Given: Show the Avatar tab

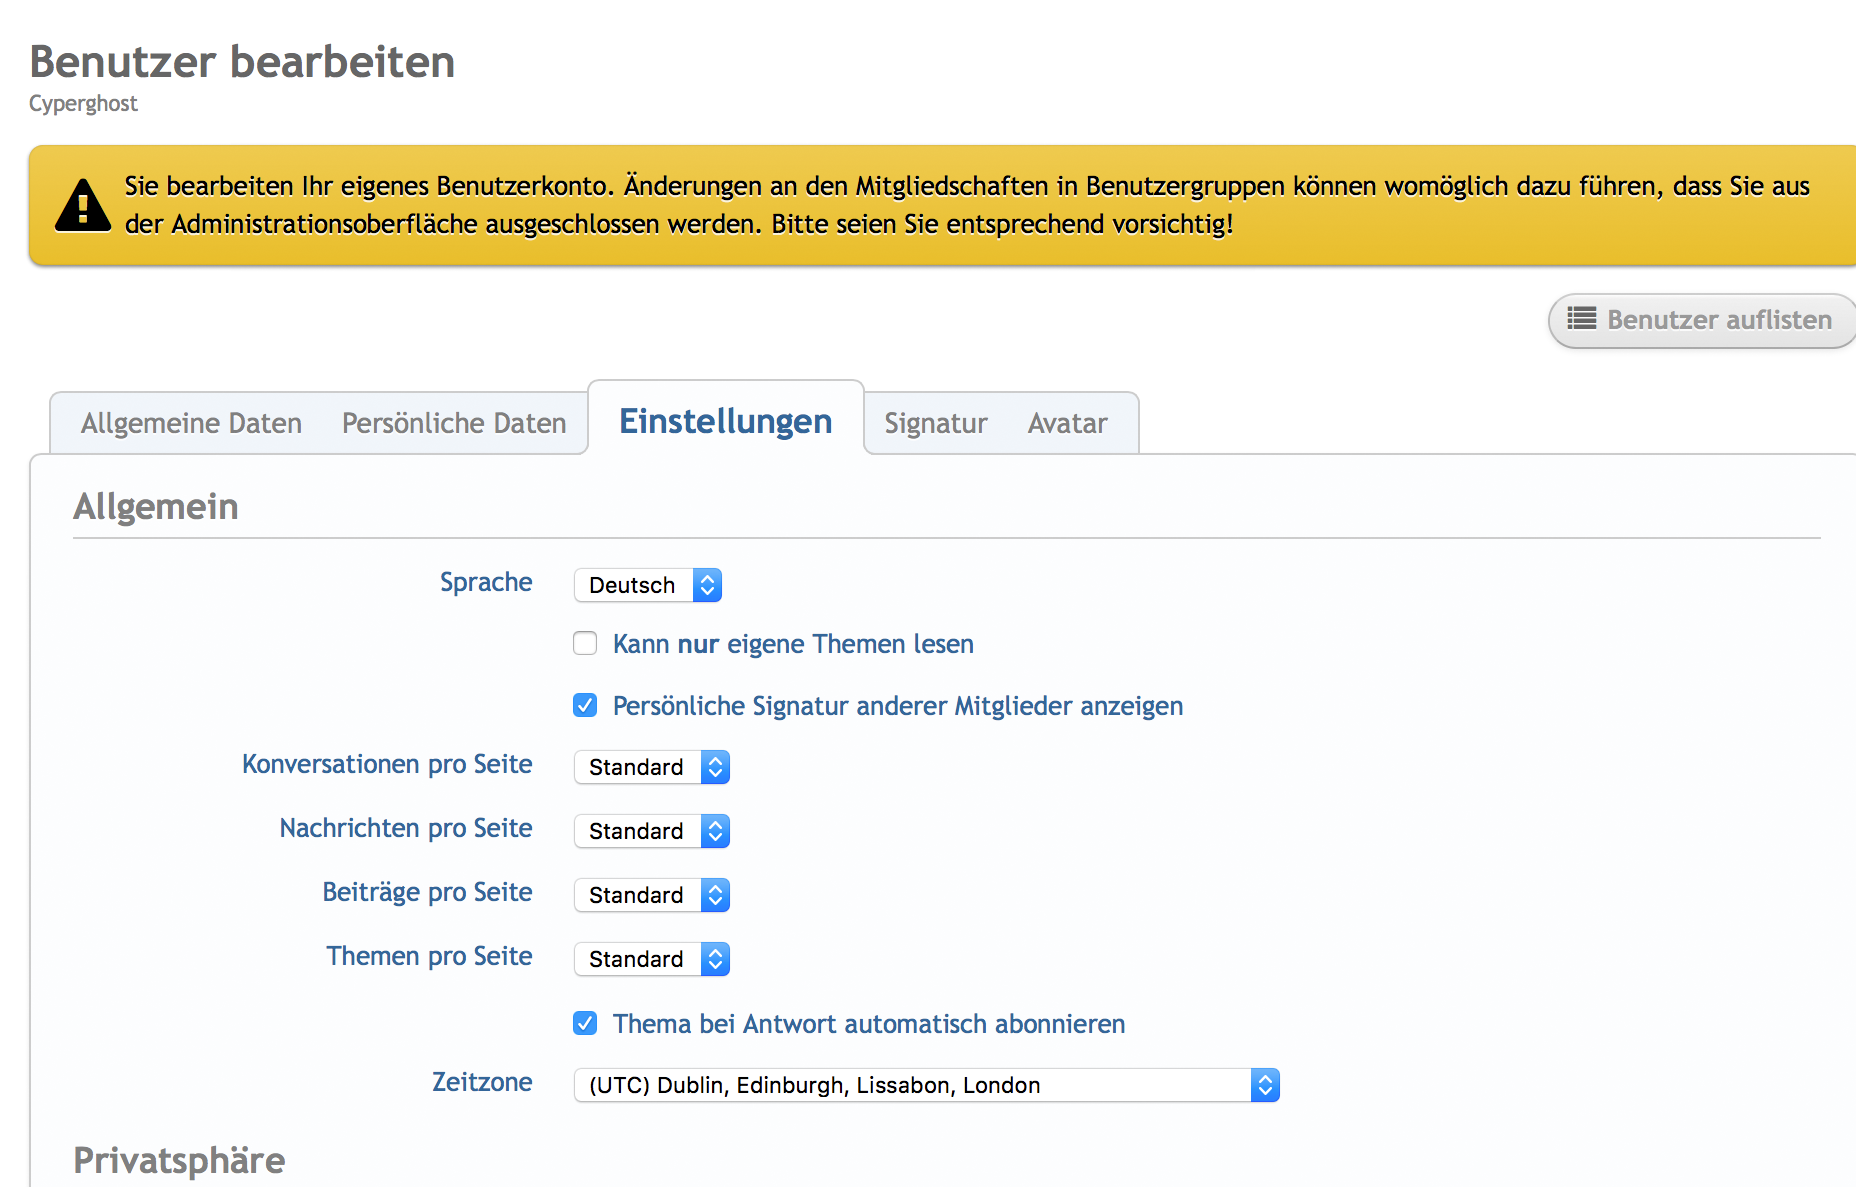Looking at the screenshot, I should coord(1067,423).
